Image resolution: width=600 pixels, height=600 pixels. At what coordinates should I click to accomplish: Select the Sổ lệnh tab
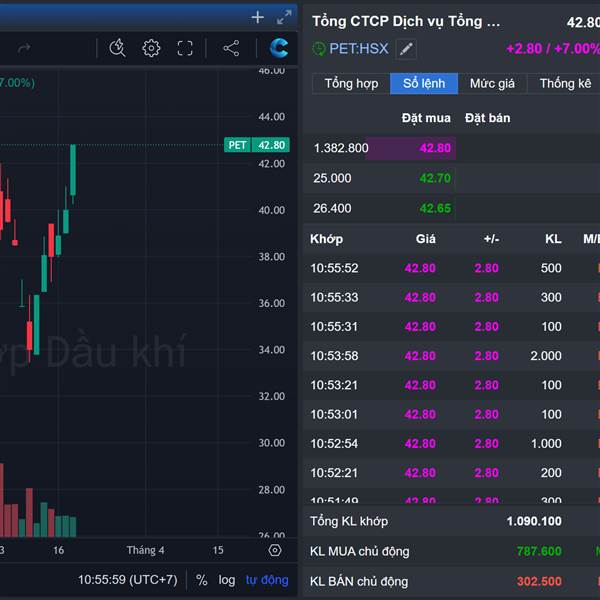(424, 84)
